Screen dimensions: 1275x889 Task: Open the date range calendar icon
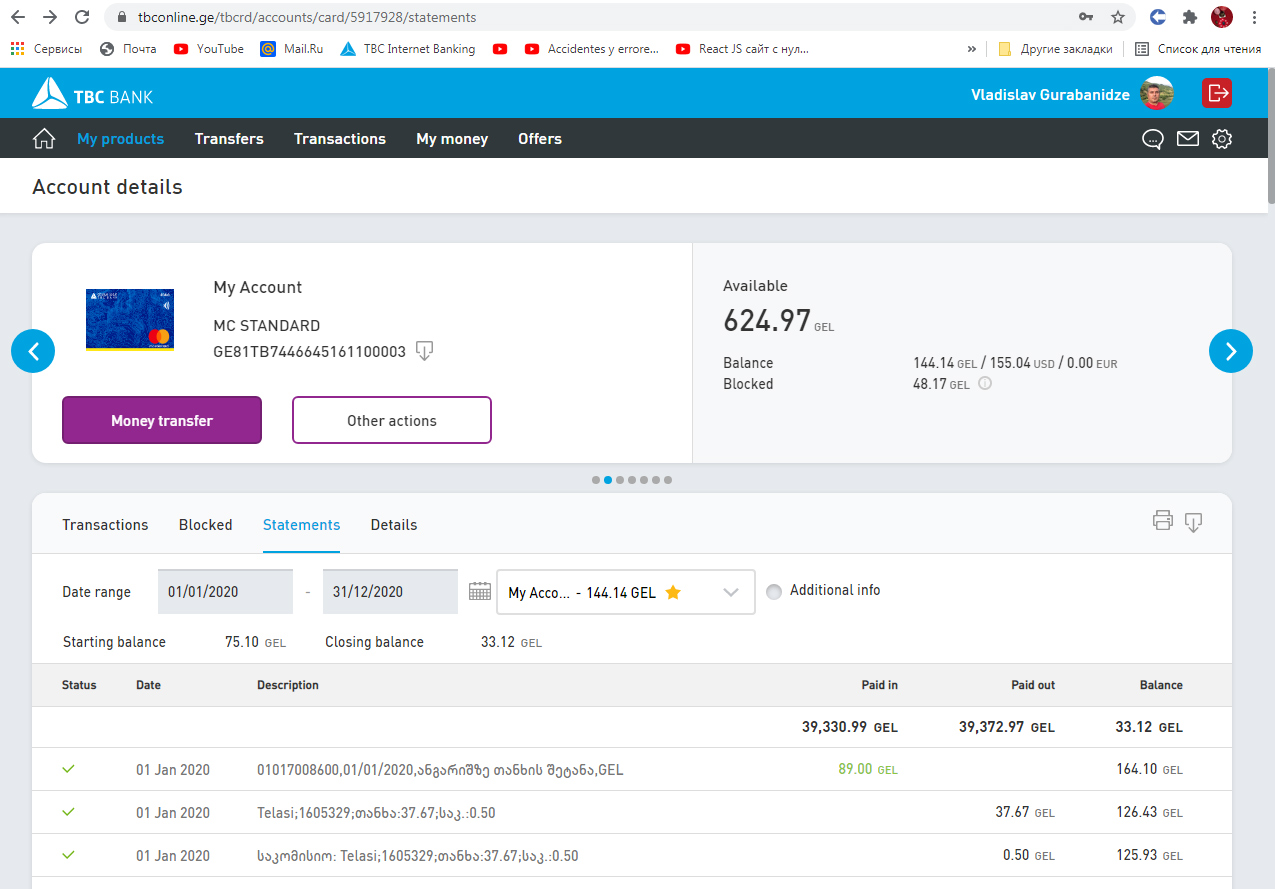[480, 591]
